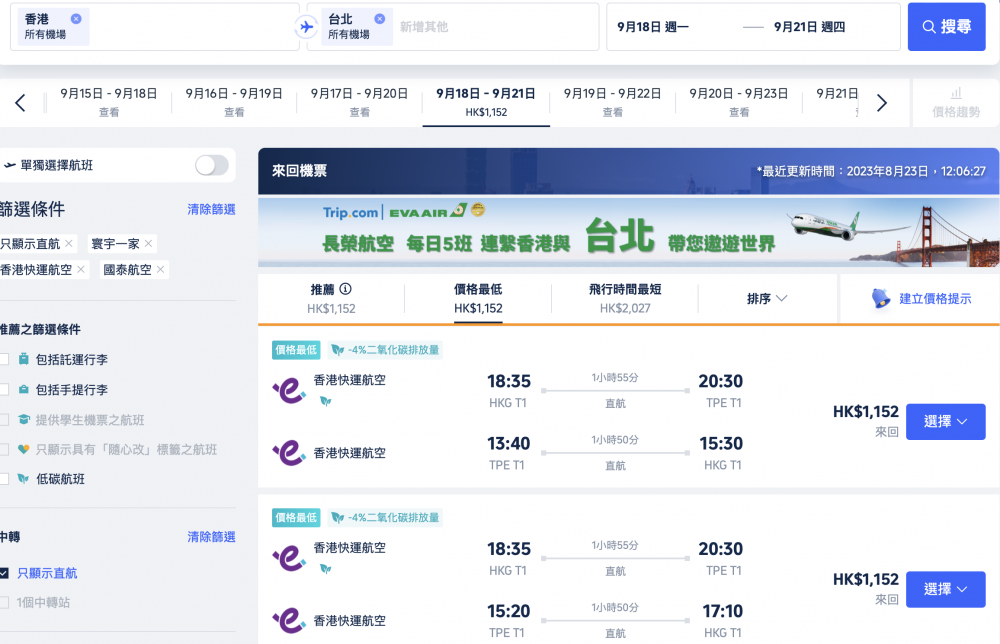Go to previous dates arrow
The height and width of the screenshot is (644, 1000).
point(20,103)
